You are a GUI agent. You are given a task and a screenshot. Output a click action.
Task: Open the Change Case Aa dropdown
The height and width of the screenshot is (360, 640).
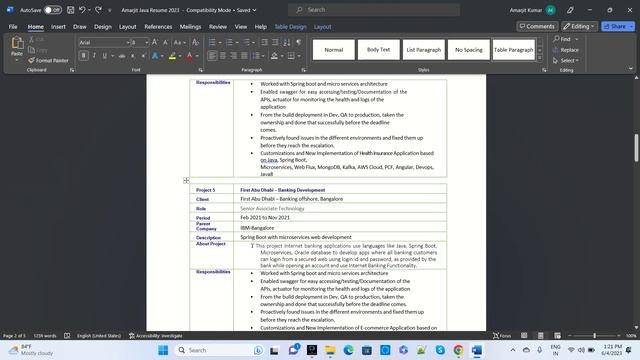coord(180,42)
